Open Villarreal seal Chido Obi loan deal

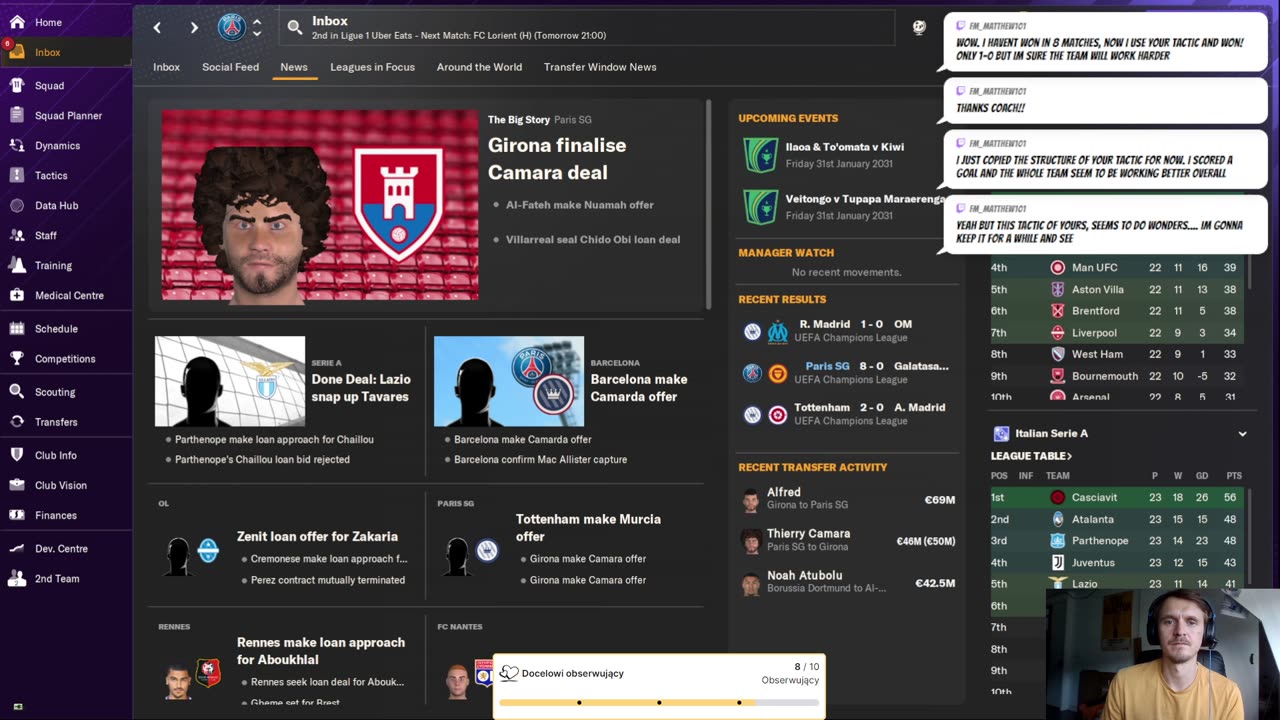(593, 240)
